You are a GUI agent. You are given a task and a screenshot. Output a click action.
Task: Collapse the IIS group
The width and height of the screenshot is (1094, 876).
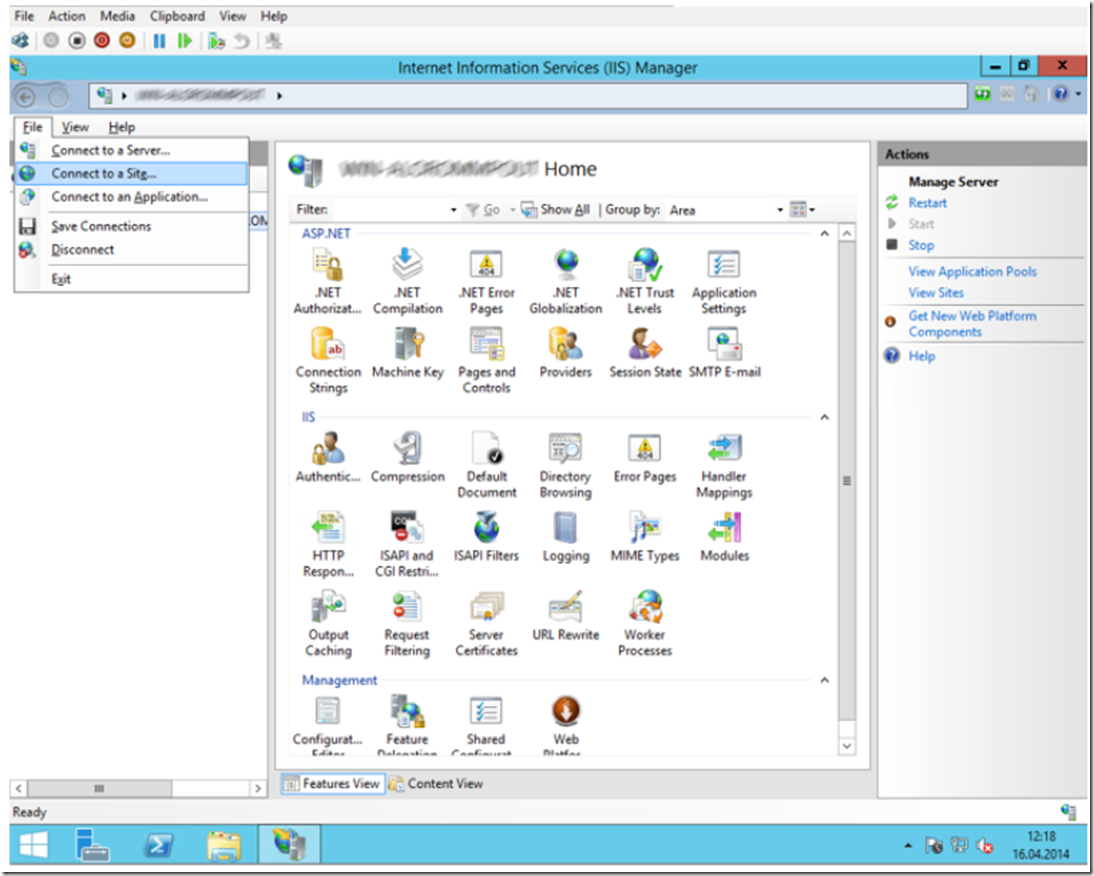click(824, 417)
